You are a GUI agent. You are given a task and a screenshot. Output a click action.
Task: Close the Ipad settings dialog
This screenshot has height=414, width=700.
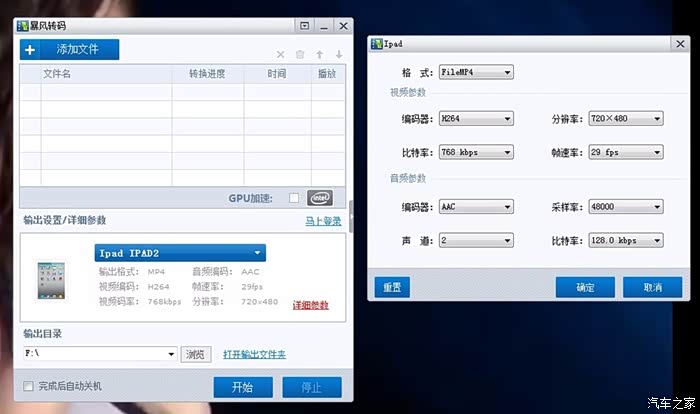[x=680, y=44]
